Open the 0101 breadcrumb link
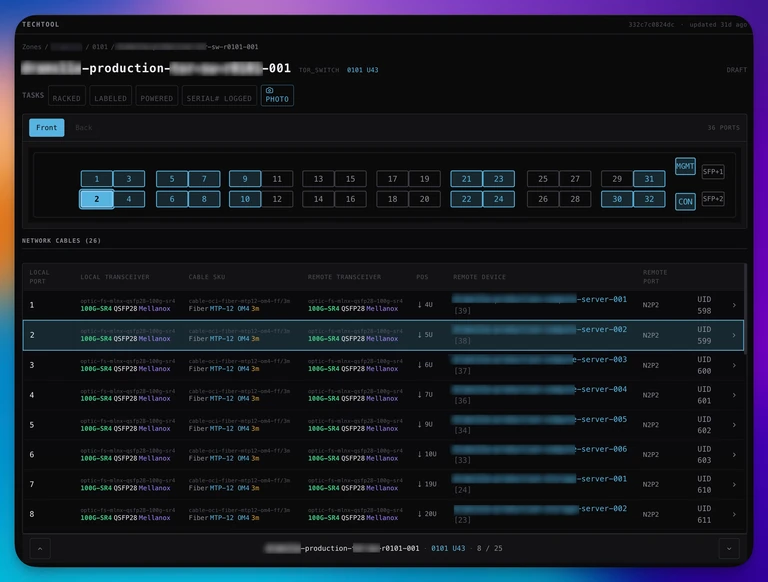Image resolution: width=768 pixels, height=582 pixels. pyautogui.click(x=99, y=47)
